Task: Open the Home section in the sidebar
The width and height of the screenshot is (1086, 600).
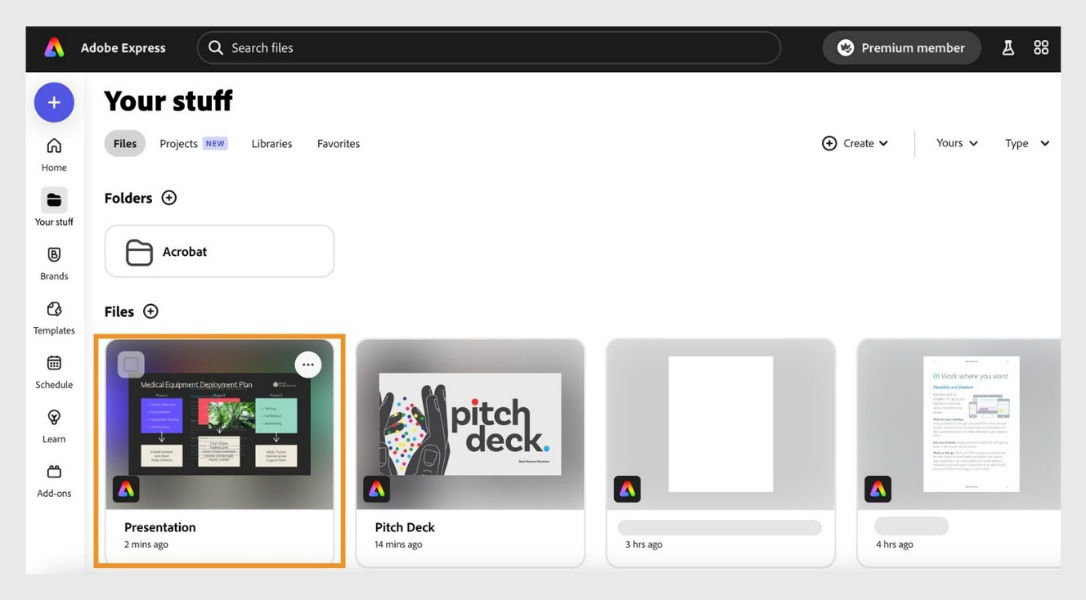Action: click(x=53, y=152)
